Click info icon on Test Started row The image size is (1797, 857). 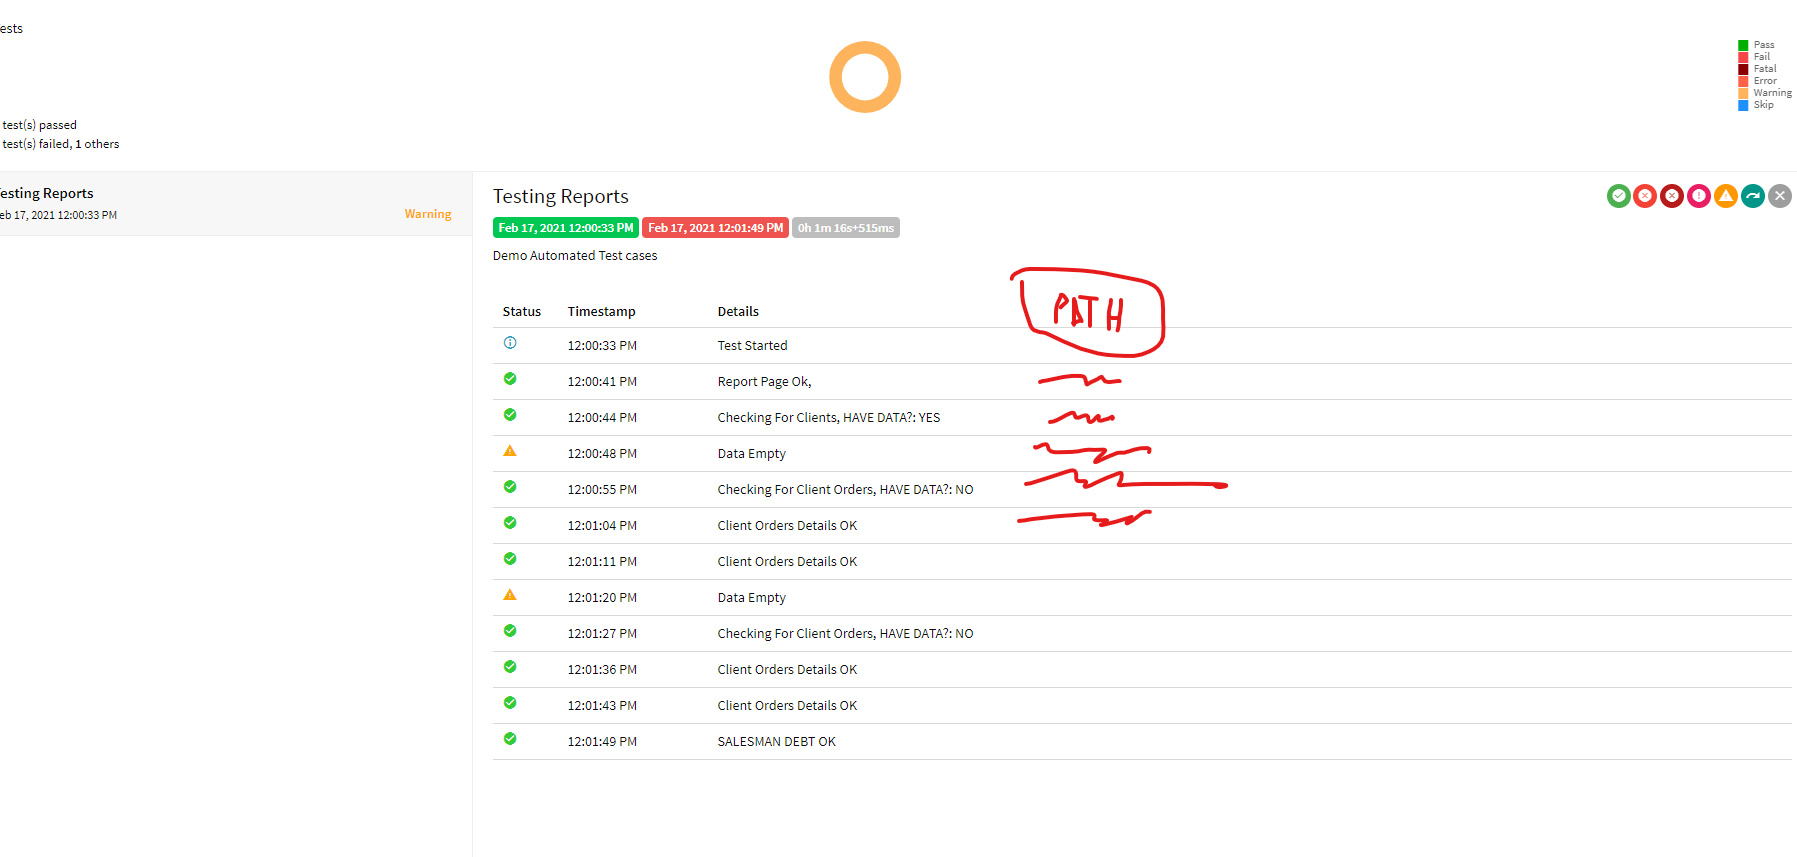point(510,343)
